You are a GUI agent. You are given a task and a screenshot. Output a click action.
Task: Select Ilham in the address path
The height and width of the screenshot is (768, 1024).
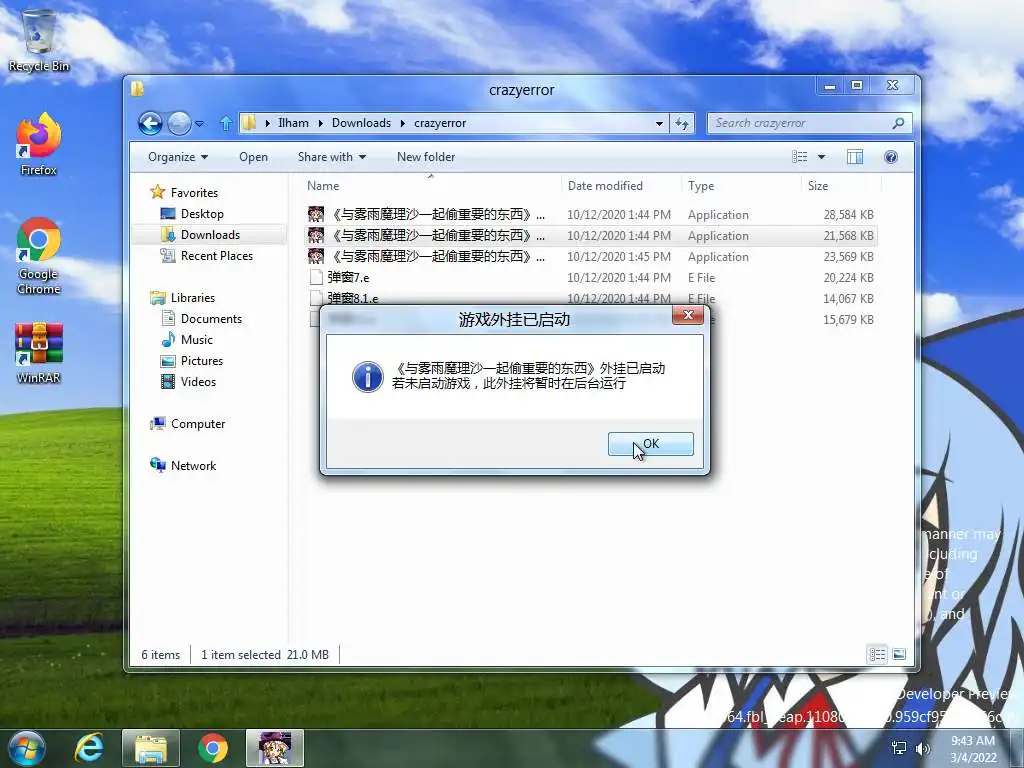click(x=293, y=123)
